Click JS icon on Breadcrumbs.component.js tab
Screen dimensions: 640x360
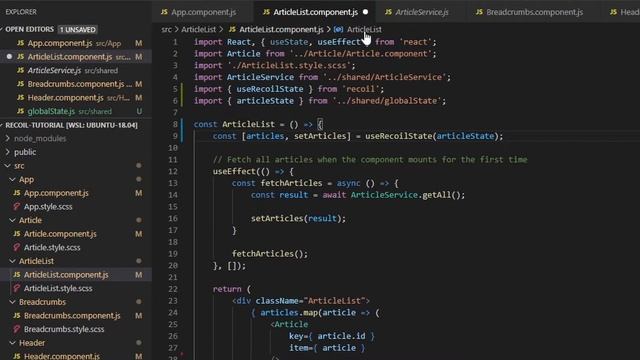pyautogui.click(x=479, y=12)
